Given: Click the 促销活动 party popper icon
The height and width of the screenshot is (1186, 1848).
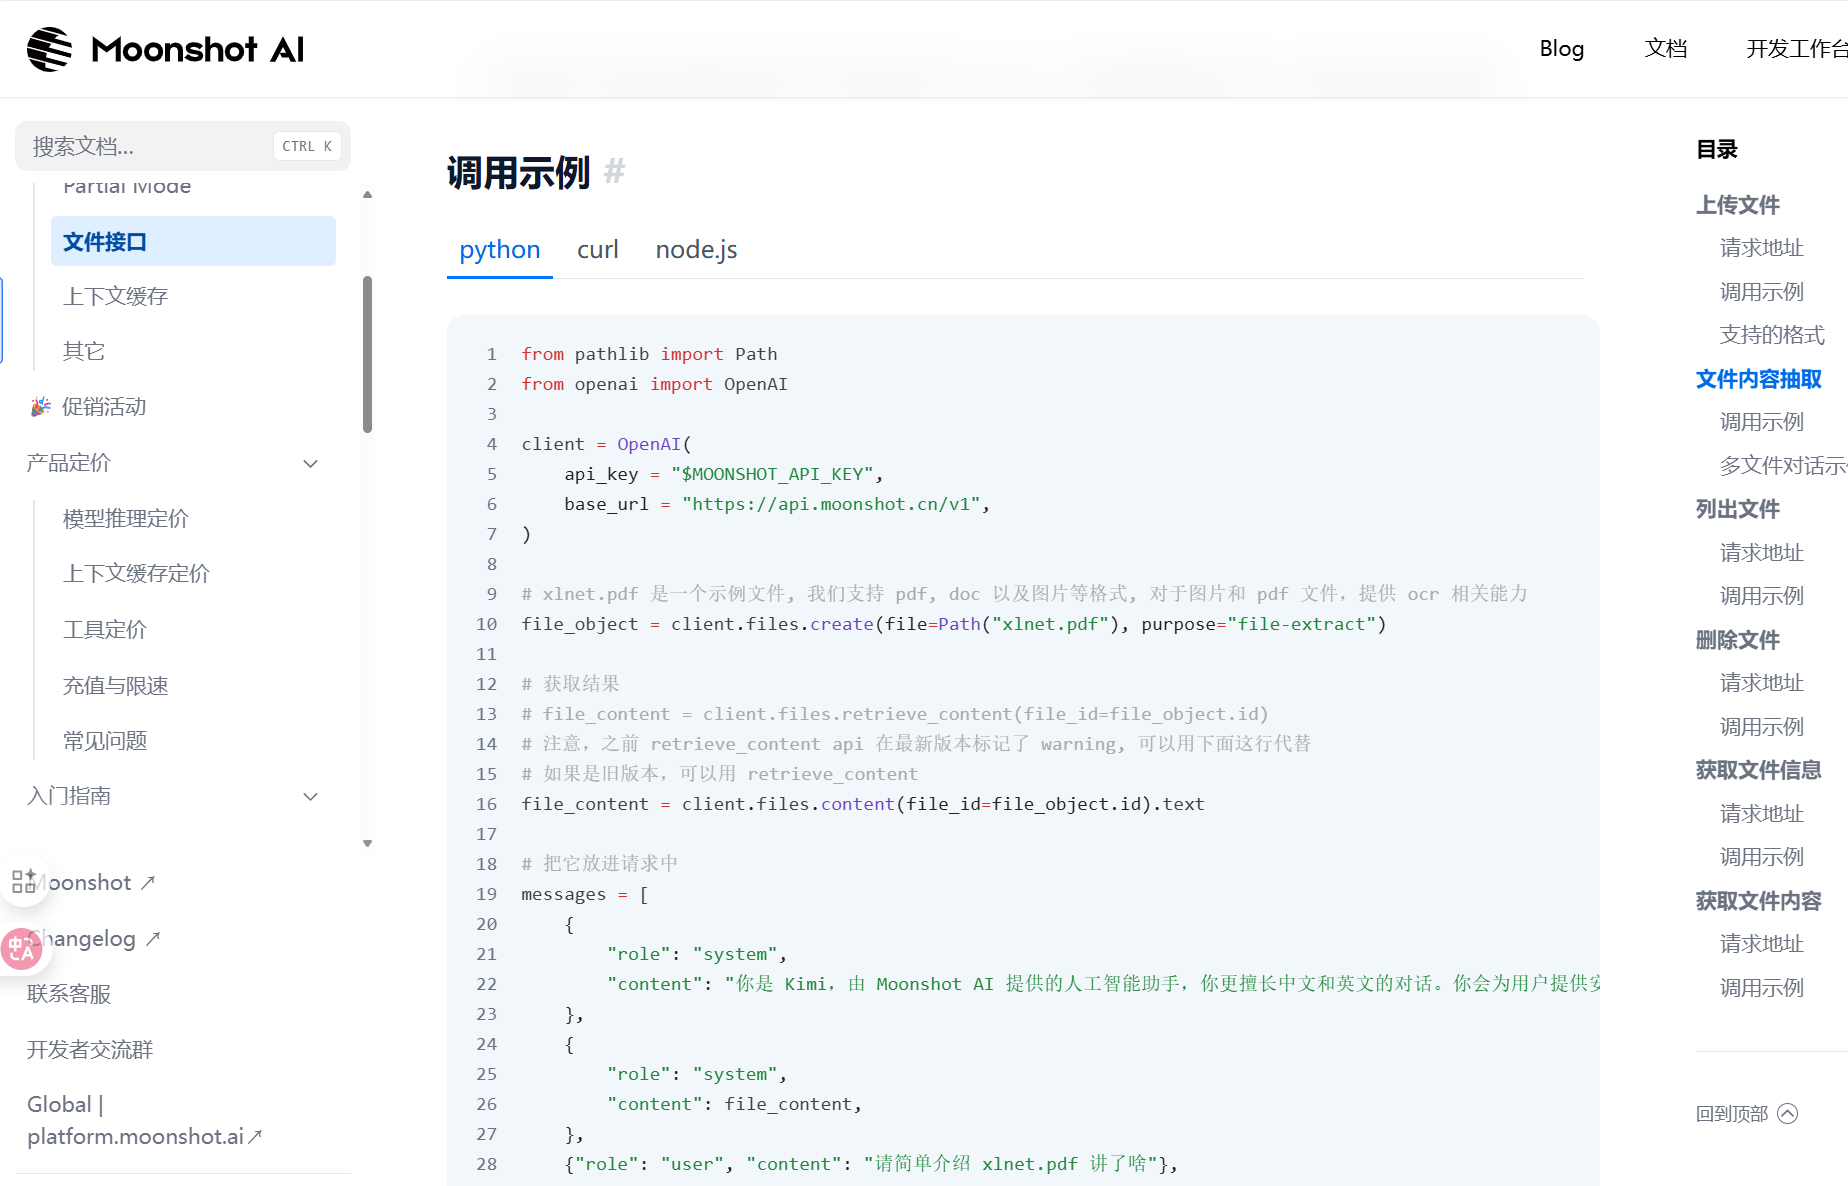Looking at the screenshot, I should [x=41, y=406].
